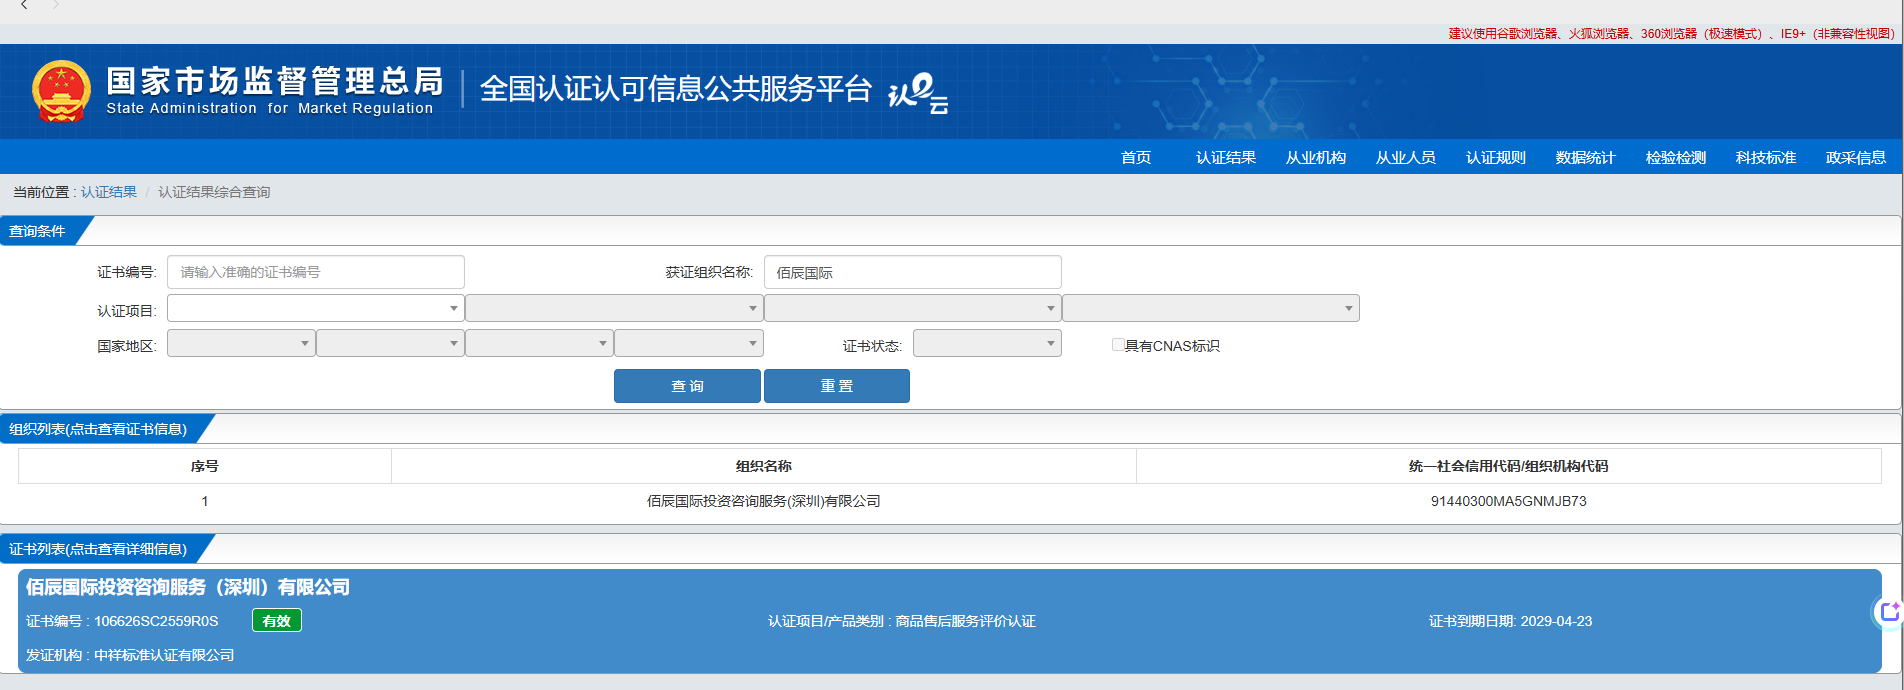Viewport: 1904px width, 690px height.
Task: Open 认证规则 menu item
Action: click(x=1496, y=157)
